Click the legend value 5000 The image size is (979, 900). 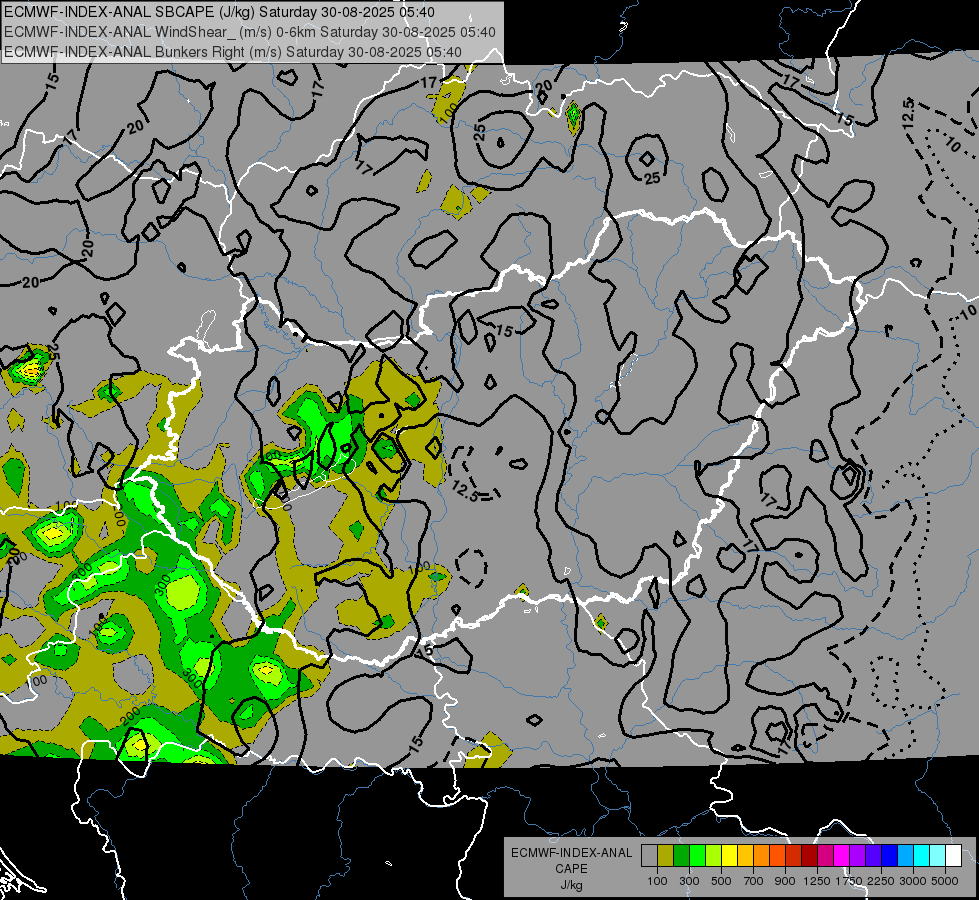[x=945, y=881]
